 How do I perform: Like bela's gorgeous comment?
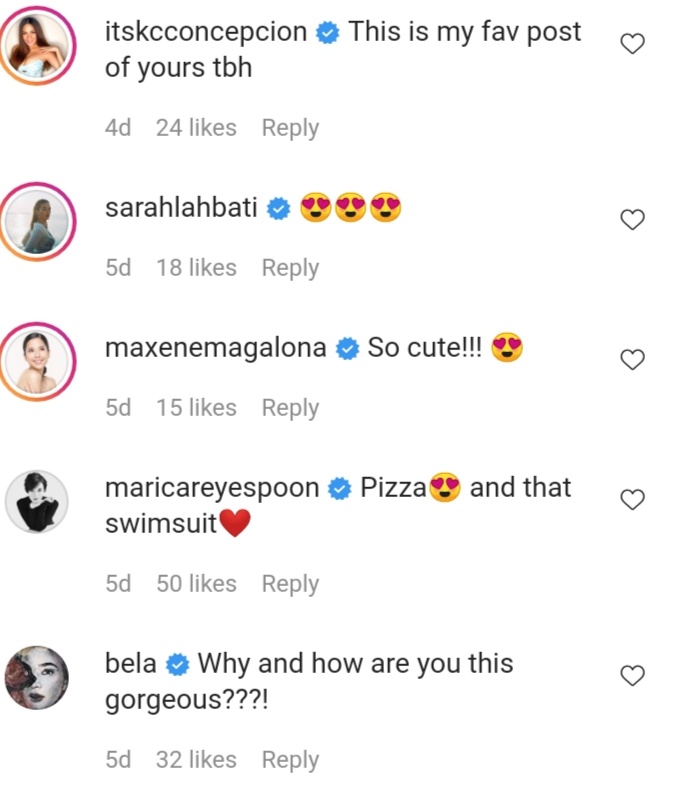pos(632,675)
